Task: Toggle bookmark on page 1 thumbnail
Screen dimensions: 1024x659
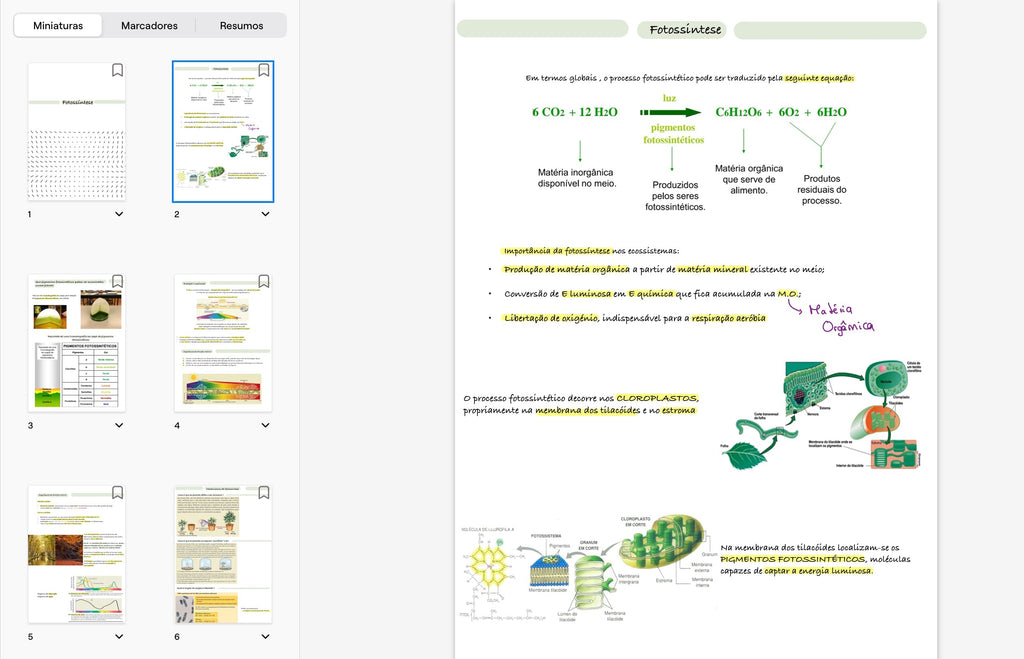Action: tap(118, 70)
